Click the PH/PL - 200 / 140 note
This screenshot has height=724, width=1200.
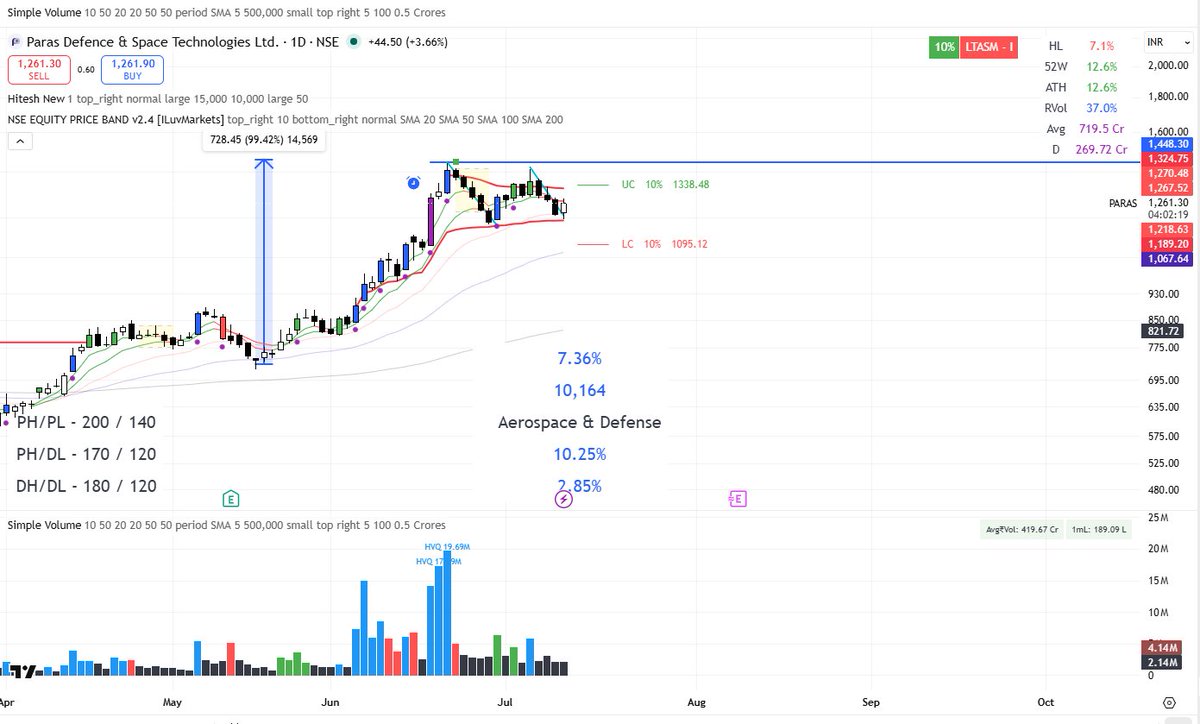click(86, 422)
